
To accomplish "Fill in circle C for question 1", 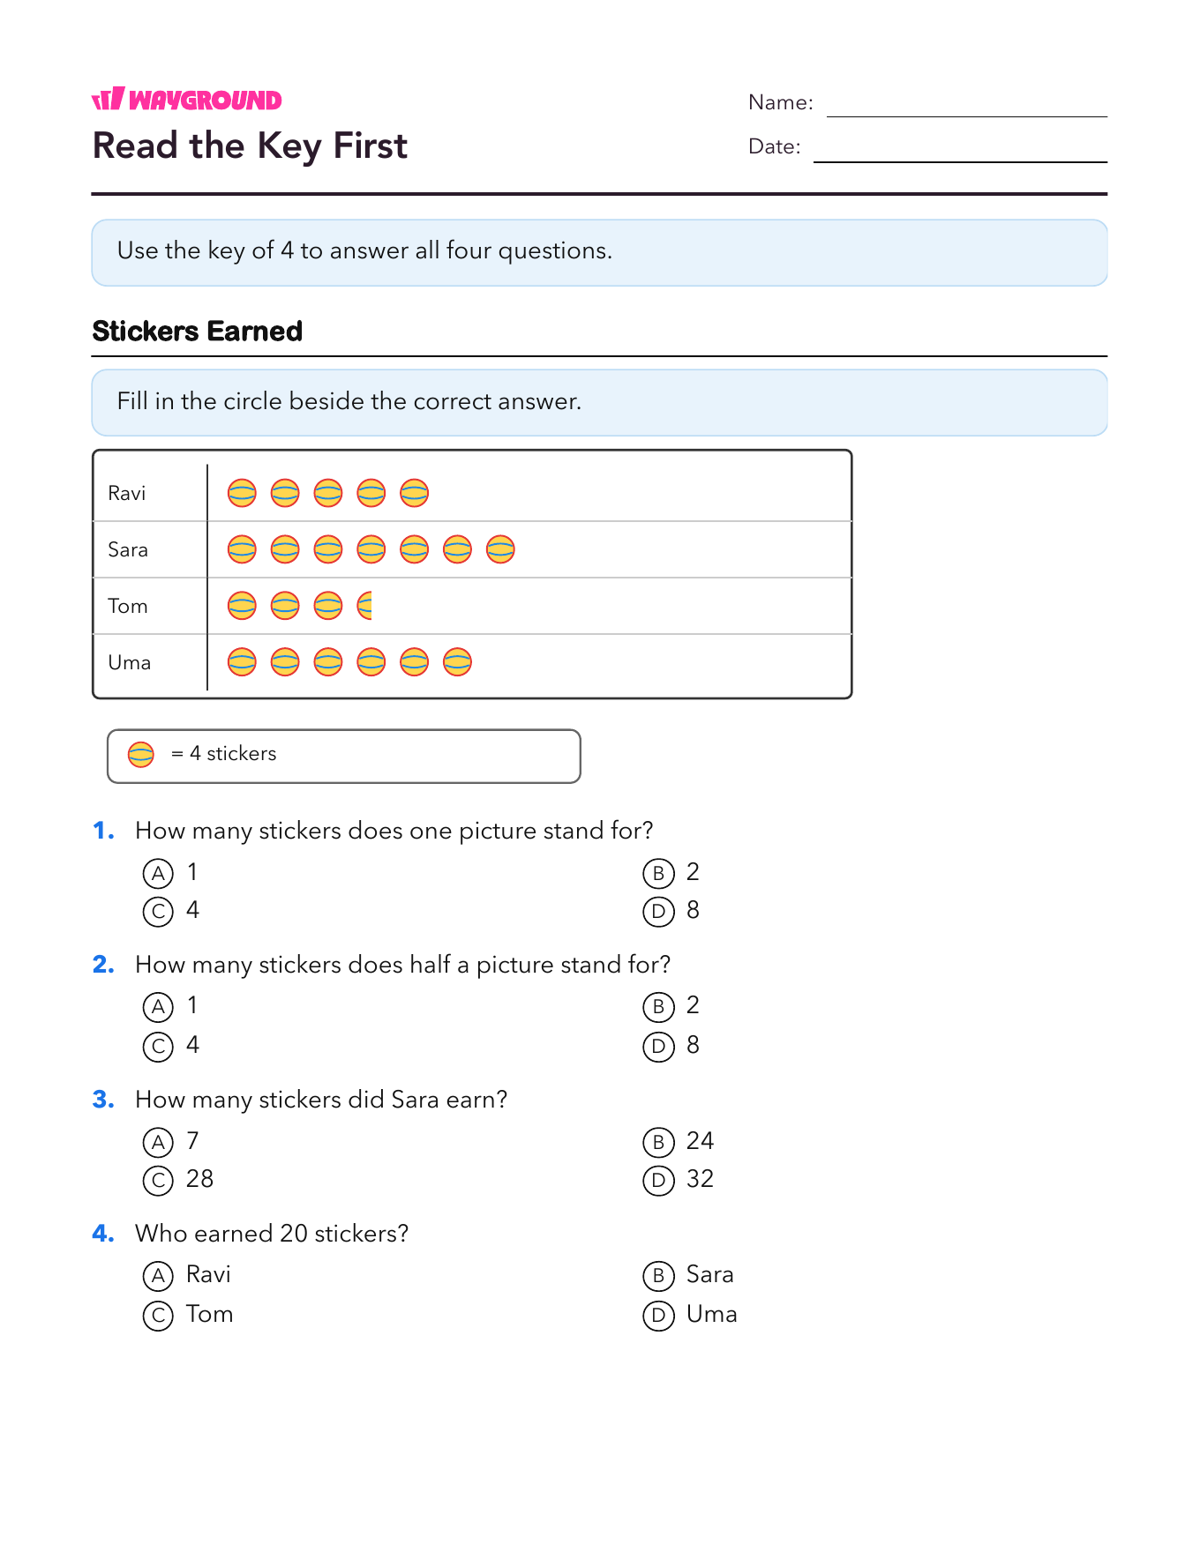I will click(158, 912).
